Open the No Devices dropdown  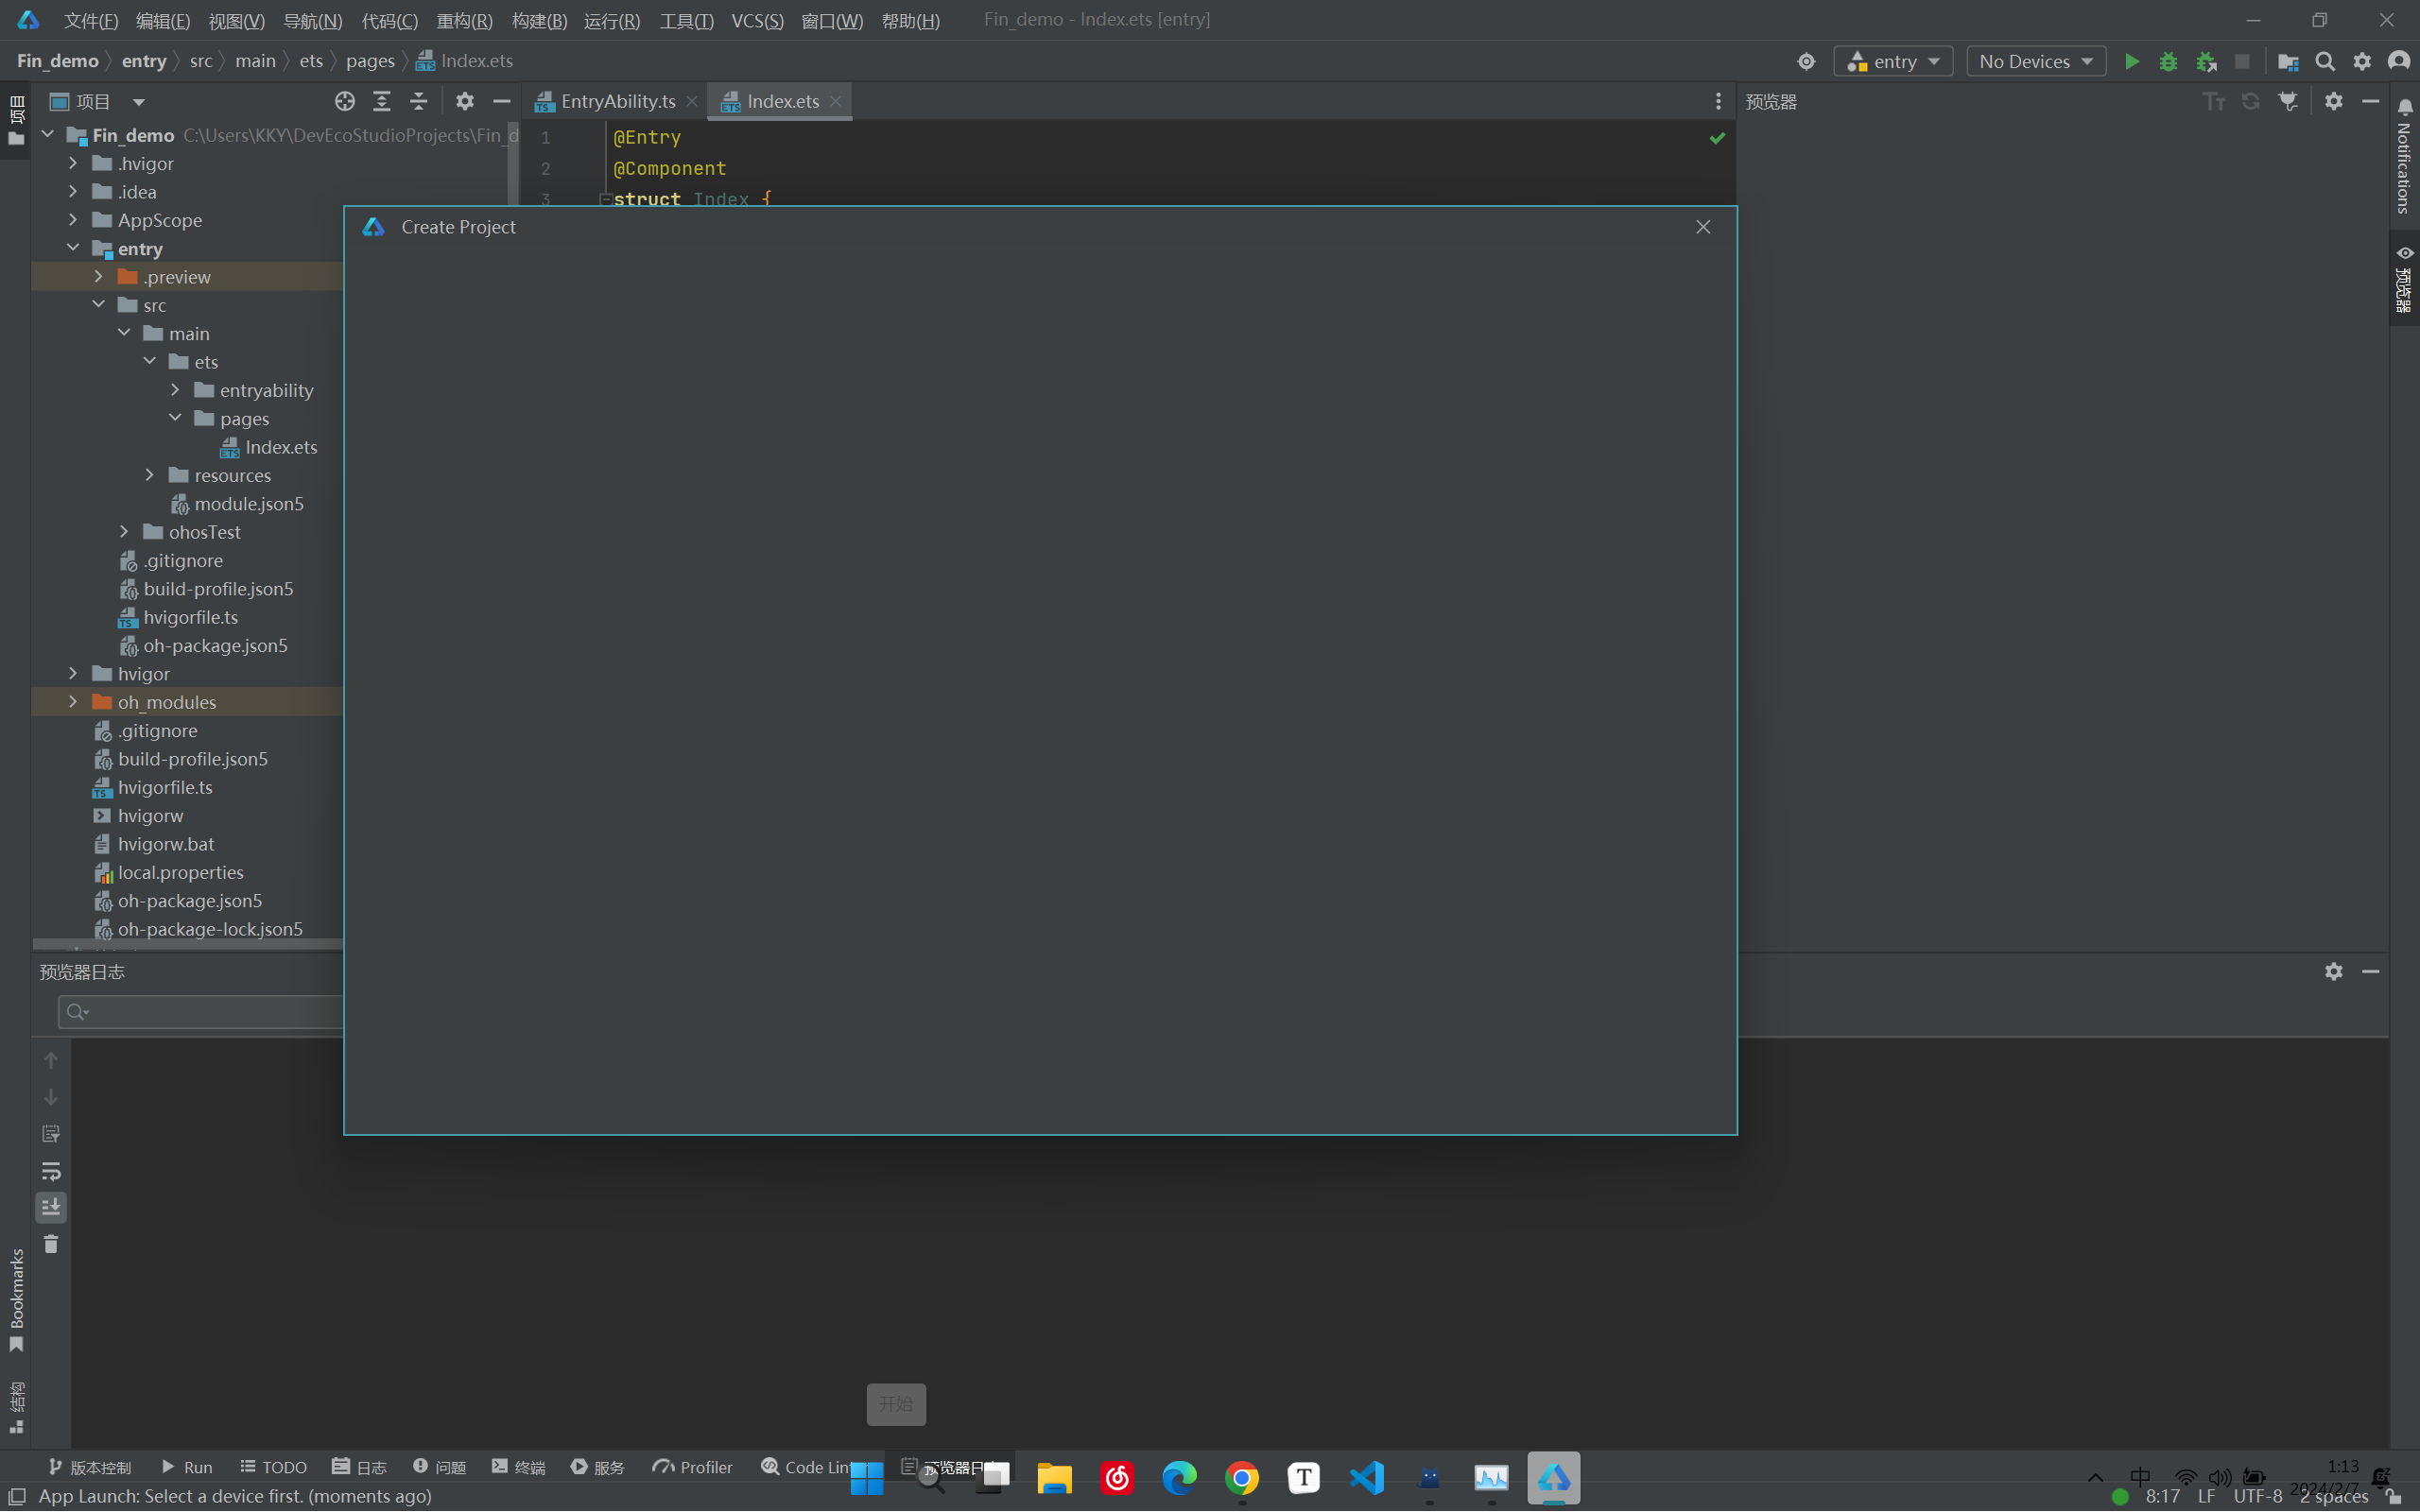pos(2036,61)
